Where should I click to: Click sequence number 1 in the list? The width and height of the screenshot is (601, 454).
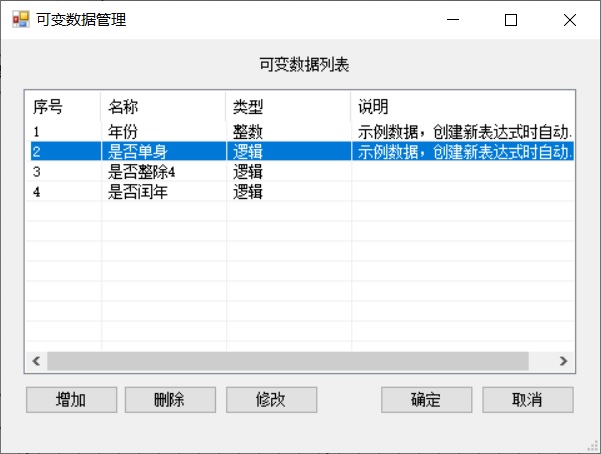click(x=36, y=132)
